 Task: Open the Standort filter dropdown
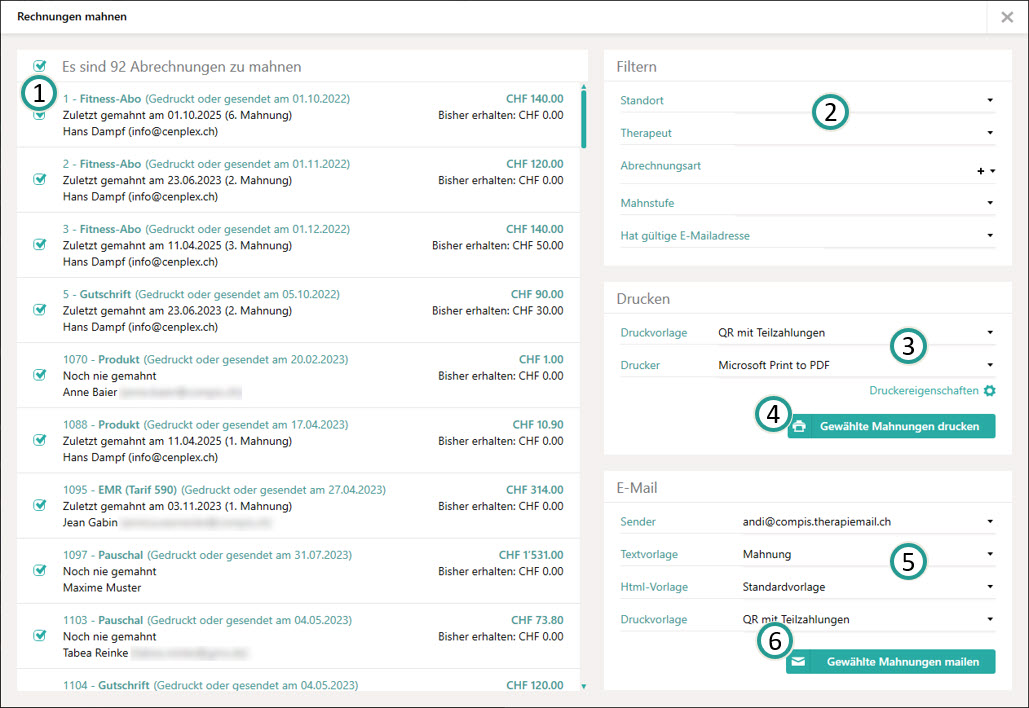990,100
